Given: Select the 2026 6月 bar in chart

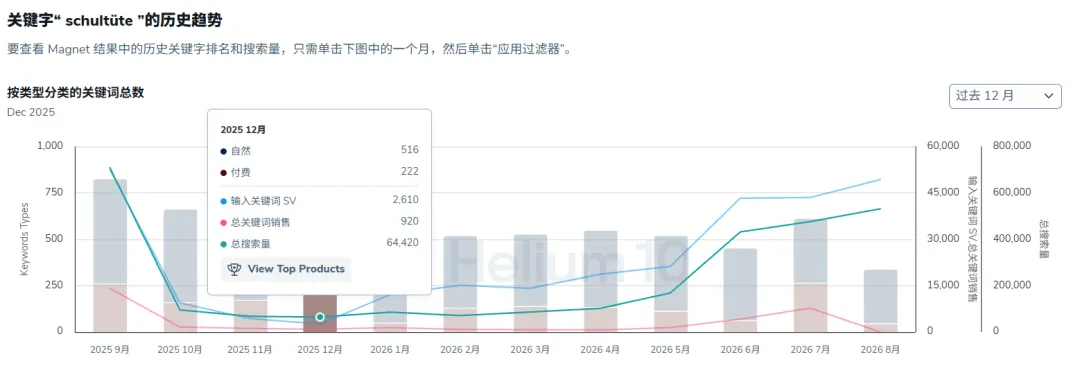Looking at the screenshot, I should [740, 289].
